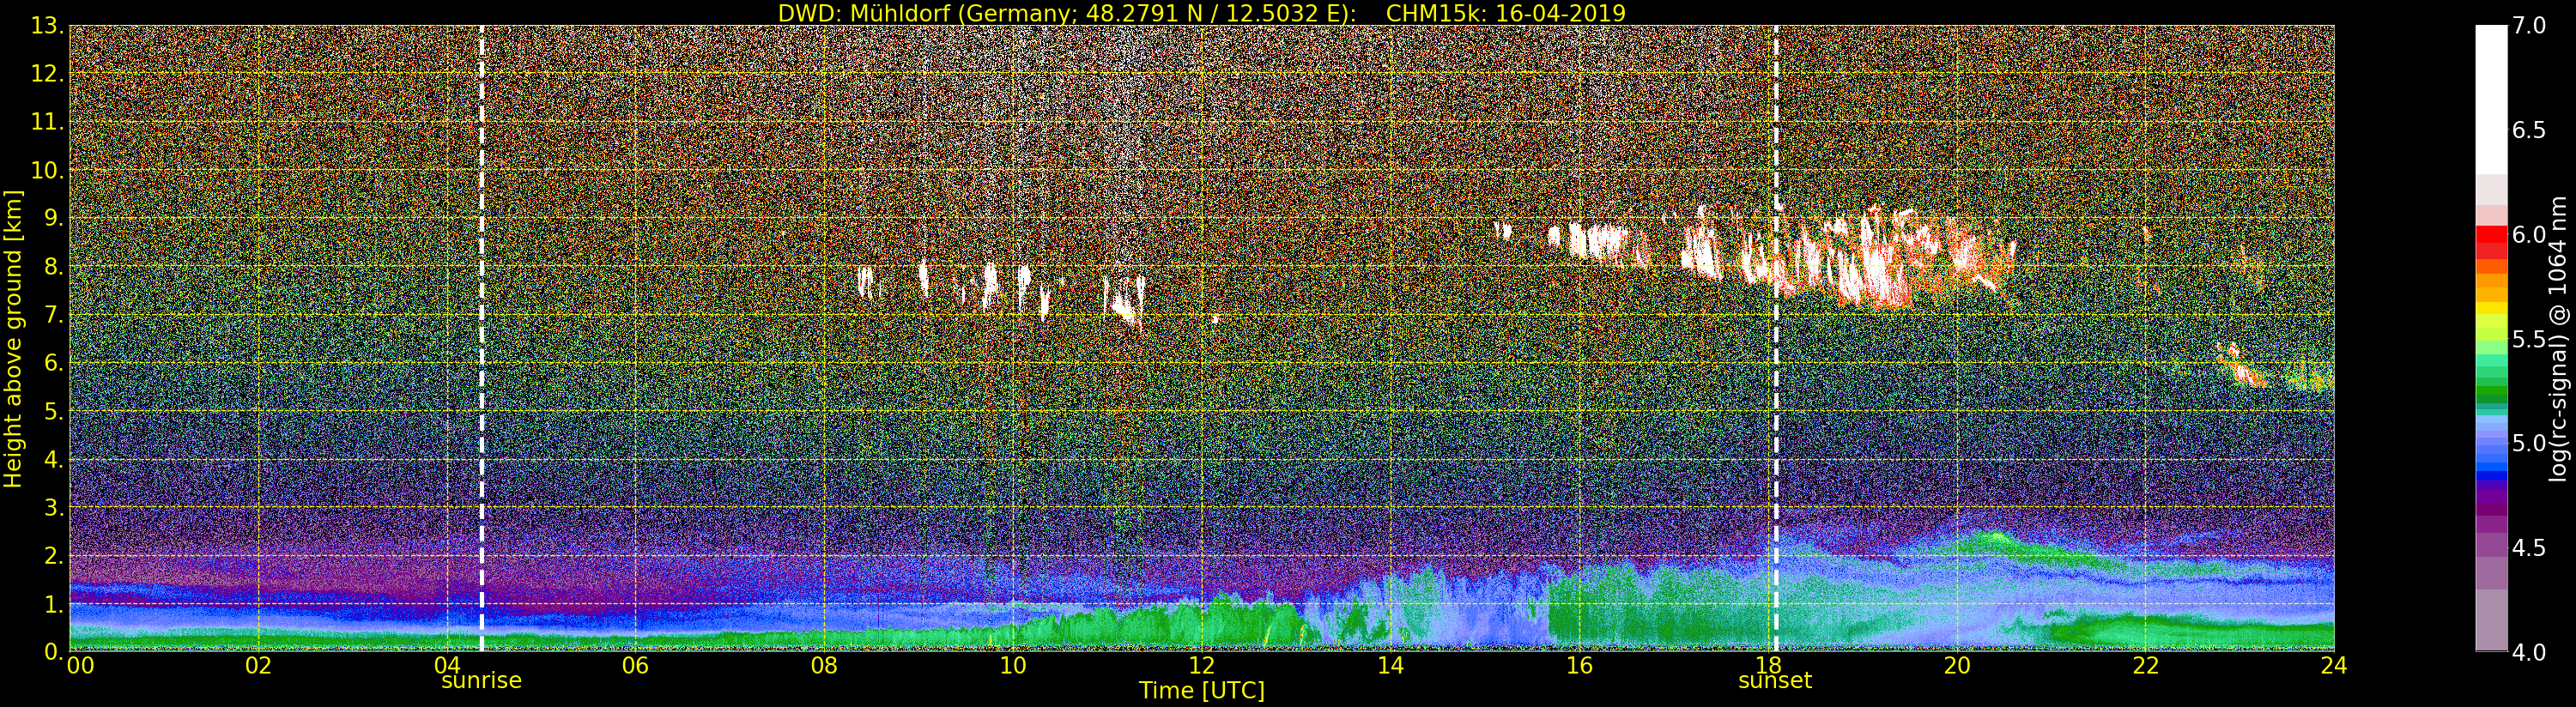Select the height-axis tick label '3.'

[x=53, y=507]
